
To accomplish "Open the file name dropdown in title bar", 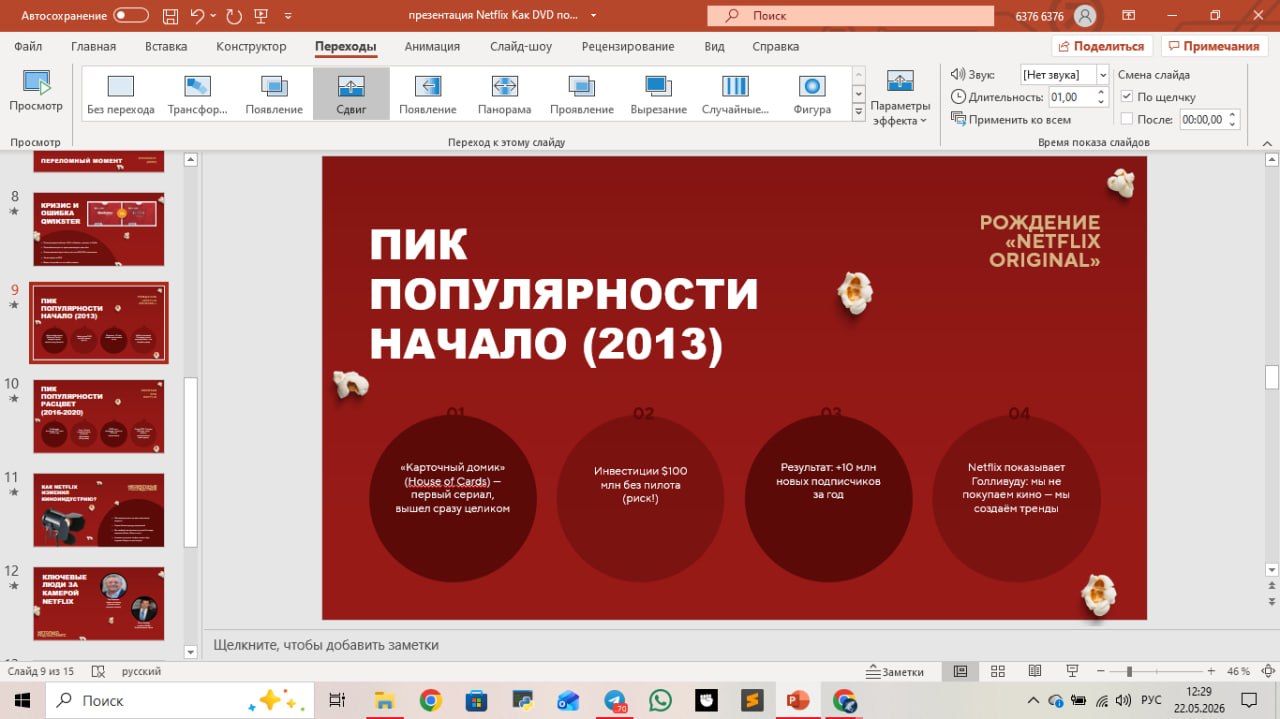I will [593, 16].
